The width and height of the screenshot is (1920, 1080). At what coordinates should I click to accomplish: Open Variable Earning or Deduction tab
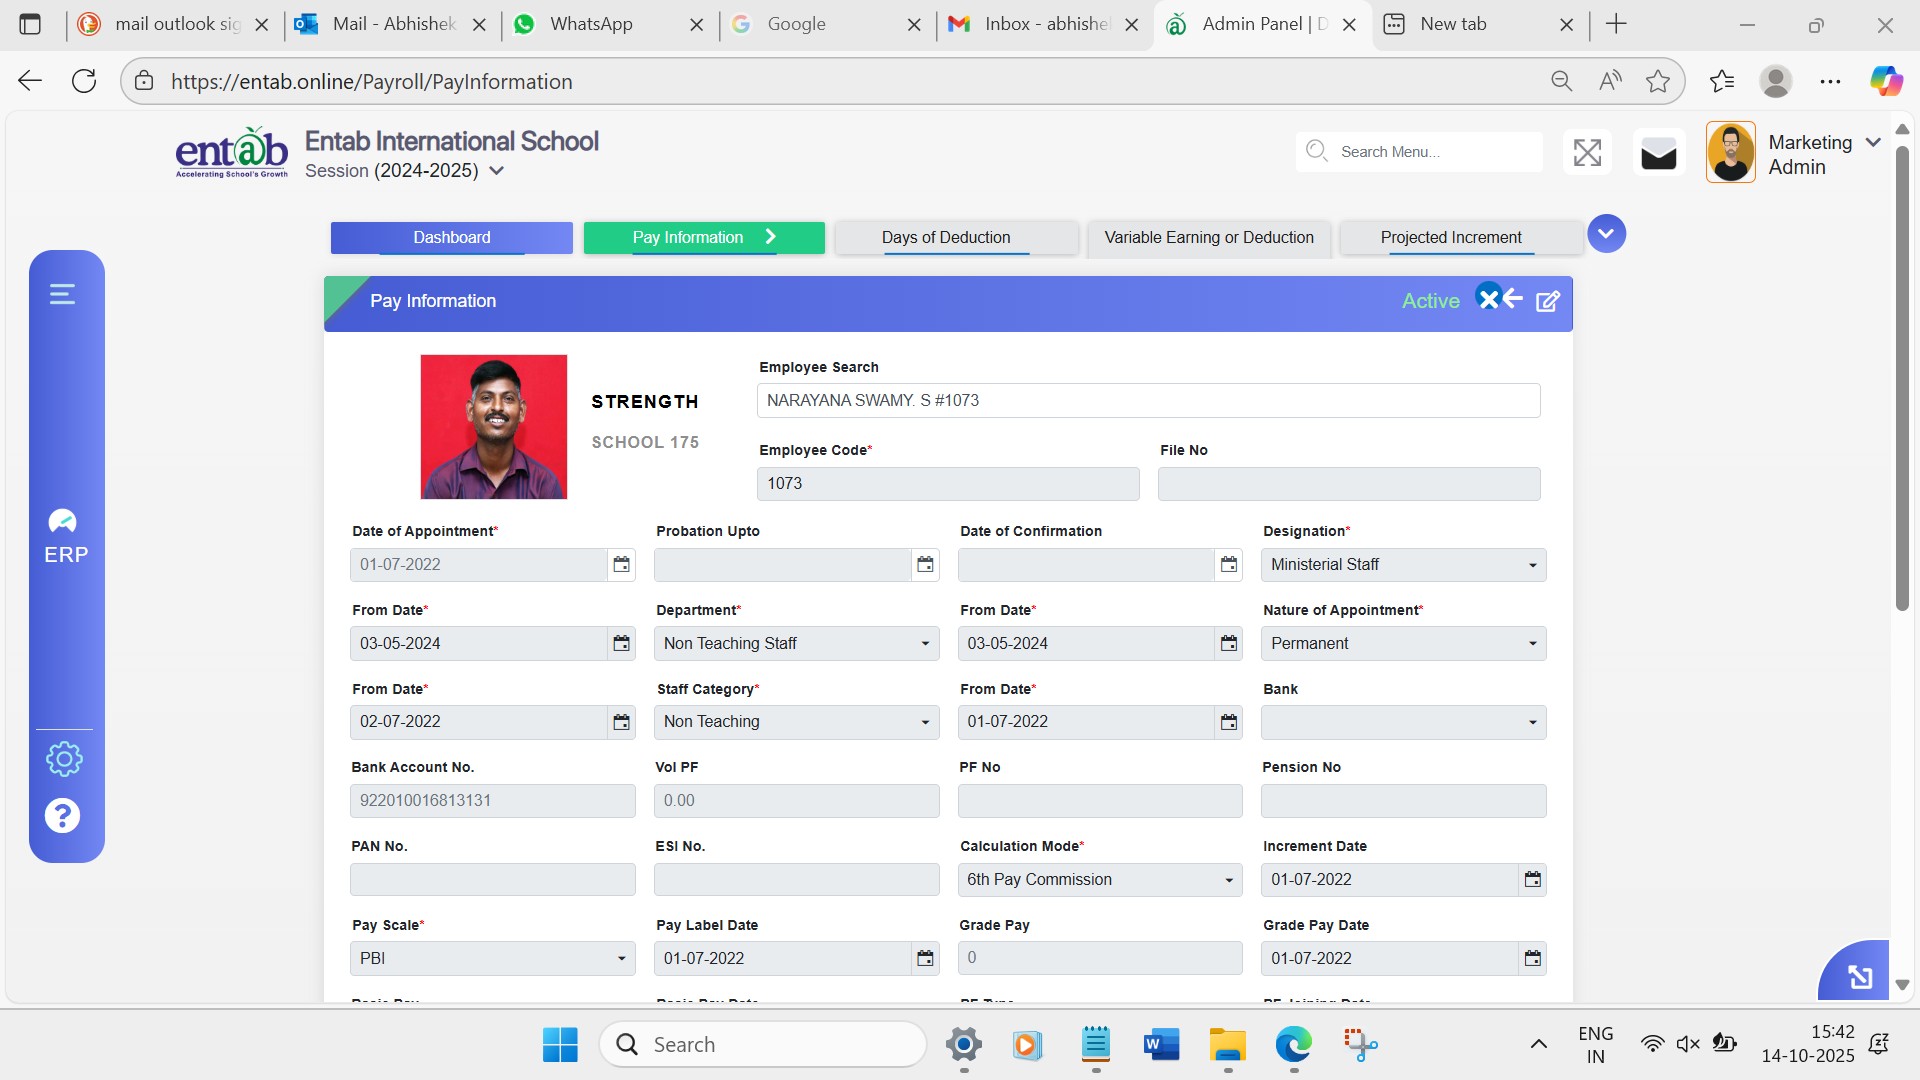coord(1208,238)
